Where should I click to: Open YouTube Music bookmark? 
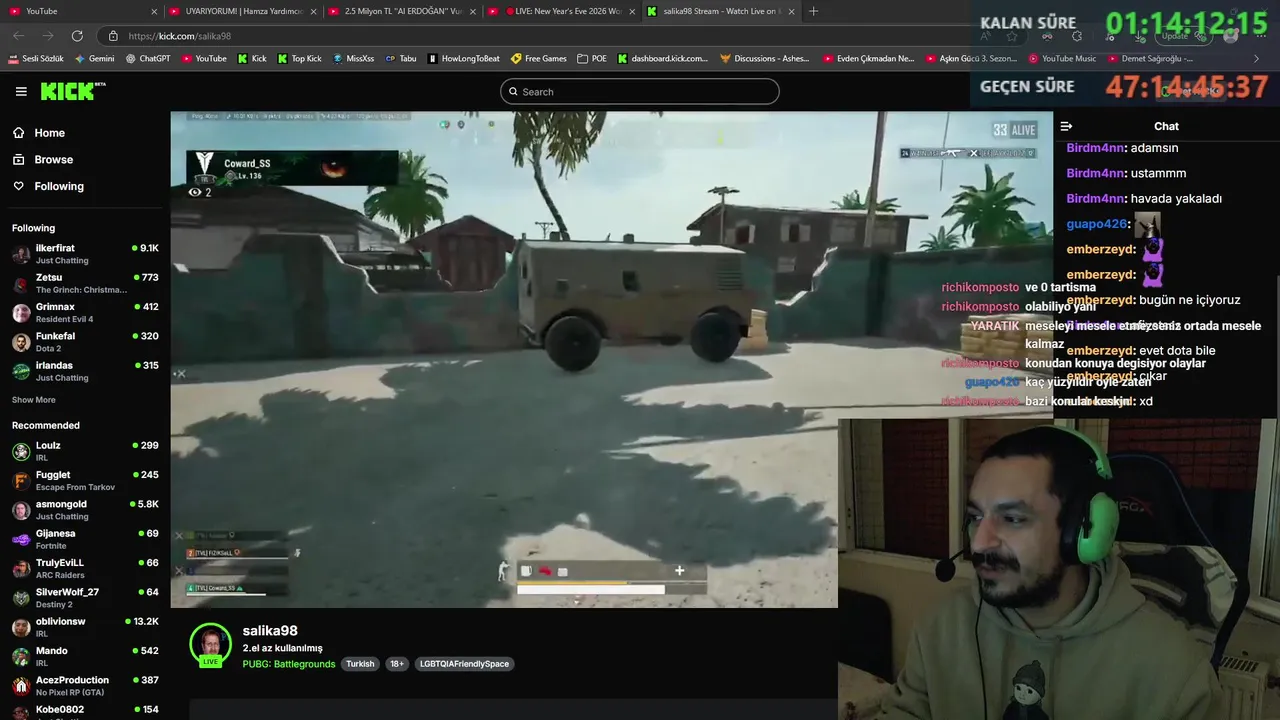click(x=1062, y=59)
